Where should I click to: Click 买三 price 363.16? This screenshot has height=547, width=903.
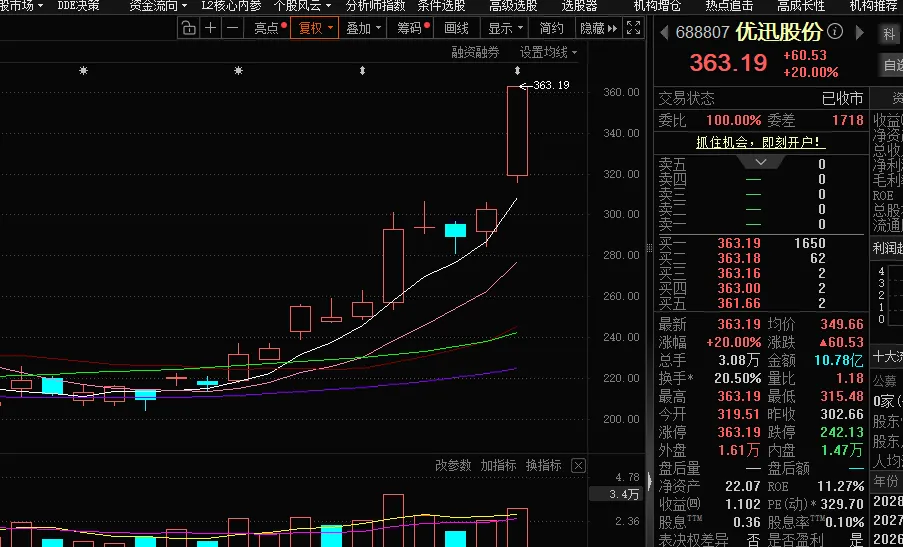click(739, 273)
